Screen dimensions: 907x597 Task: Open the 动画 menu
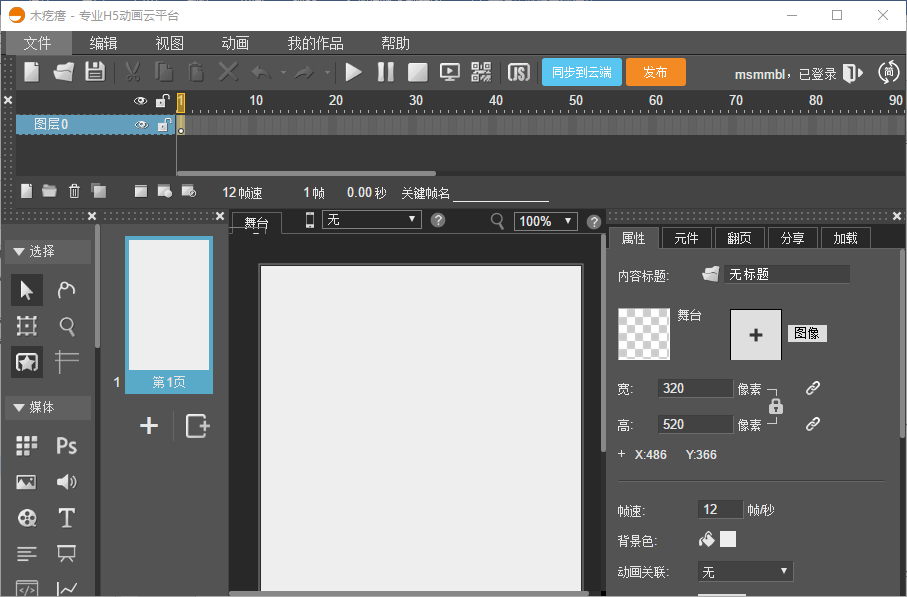(x=235, y=43)
